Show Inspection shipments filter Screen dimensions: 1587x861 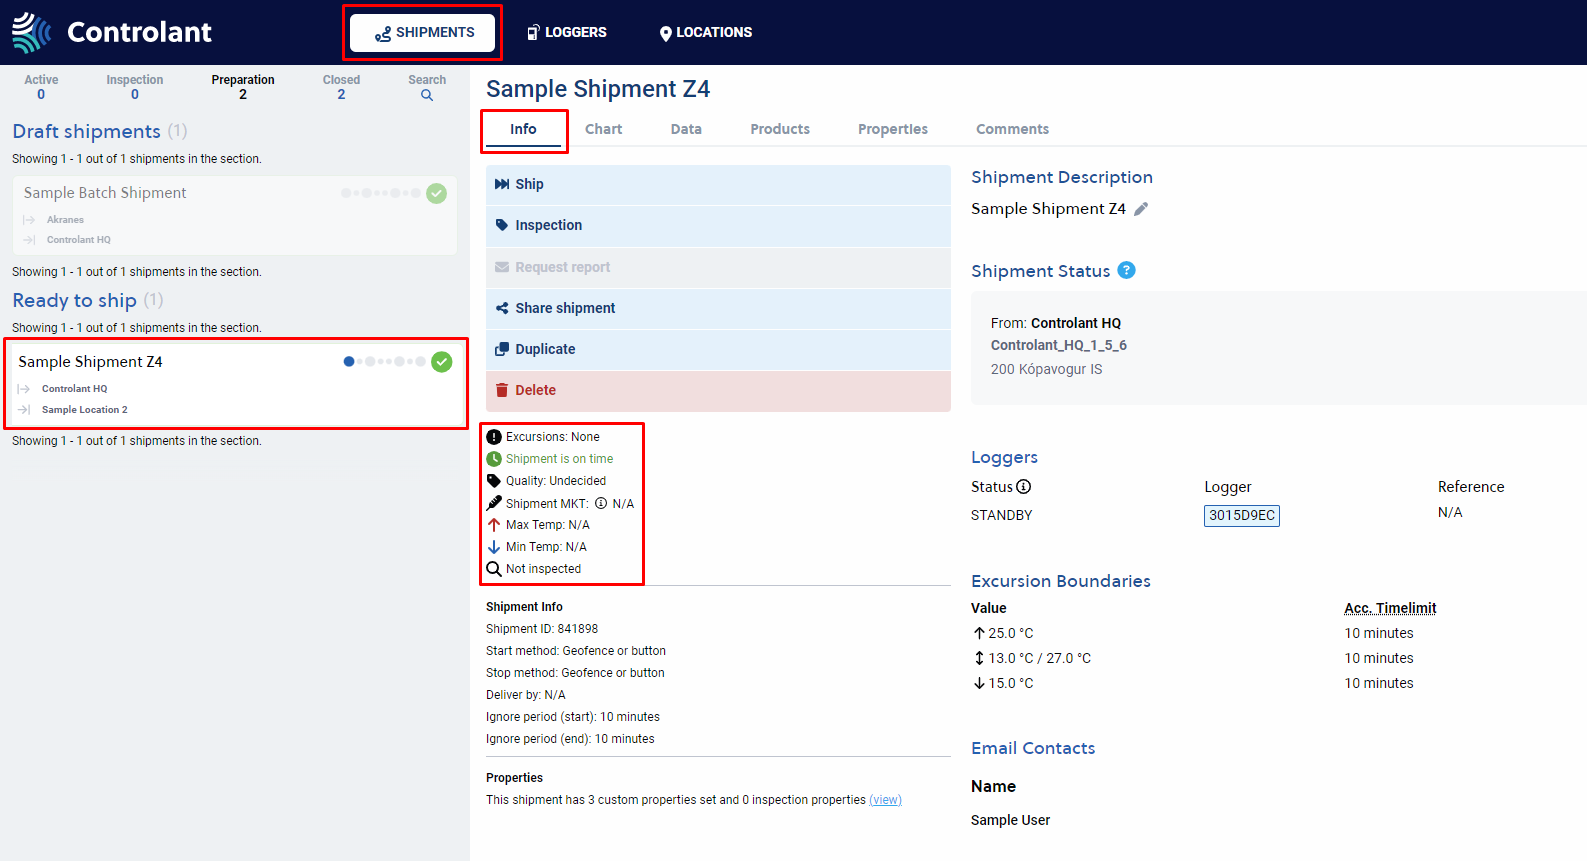135,87
